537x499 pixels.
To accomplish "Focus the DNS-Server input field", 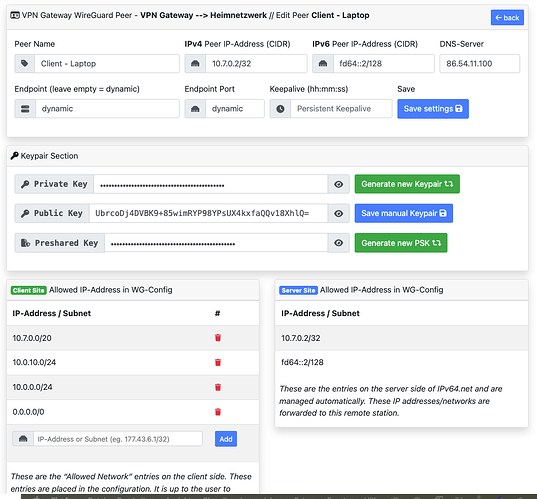I will (x=479, y=63).
